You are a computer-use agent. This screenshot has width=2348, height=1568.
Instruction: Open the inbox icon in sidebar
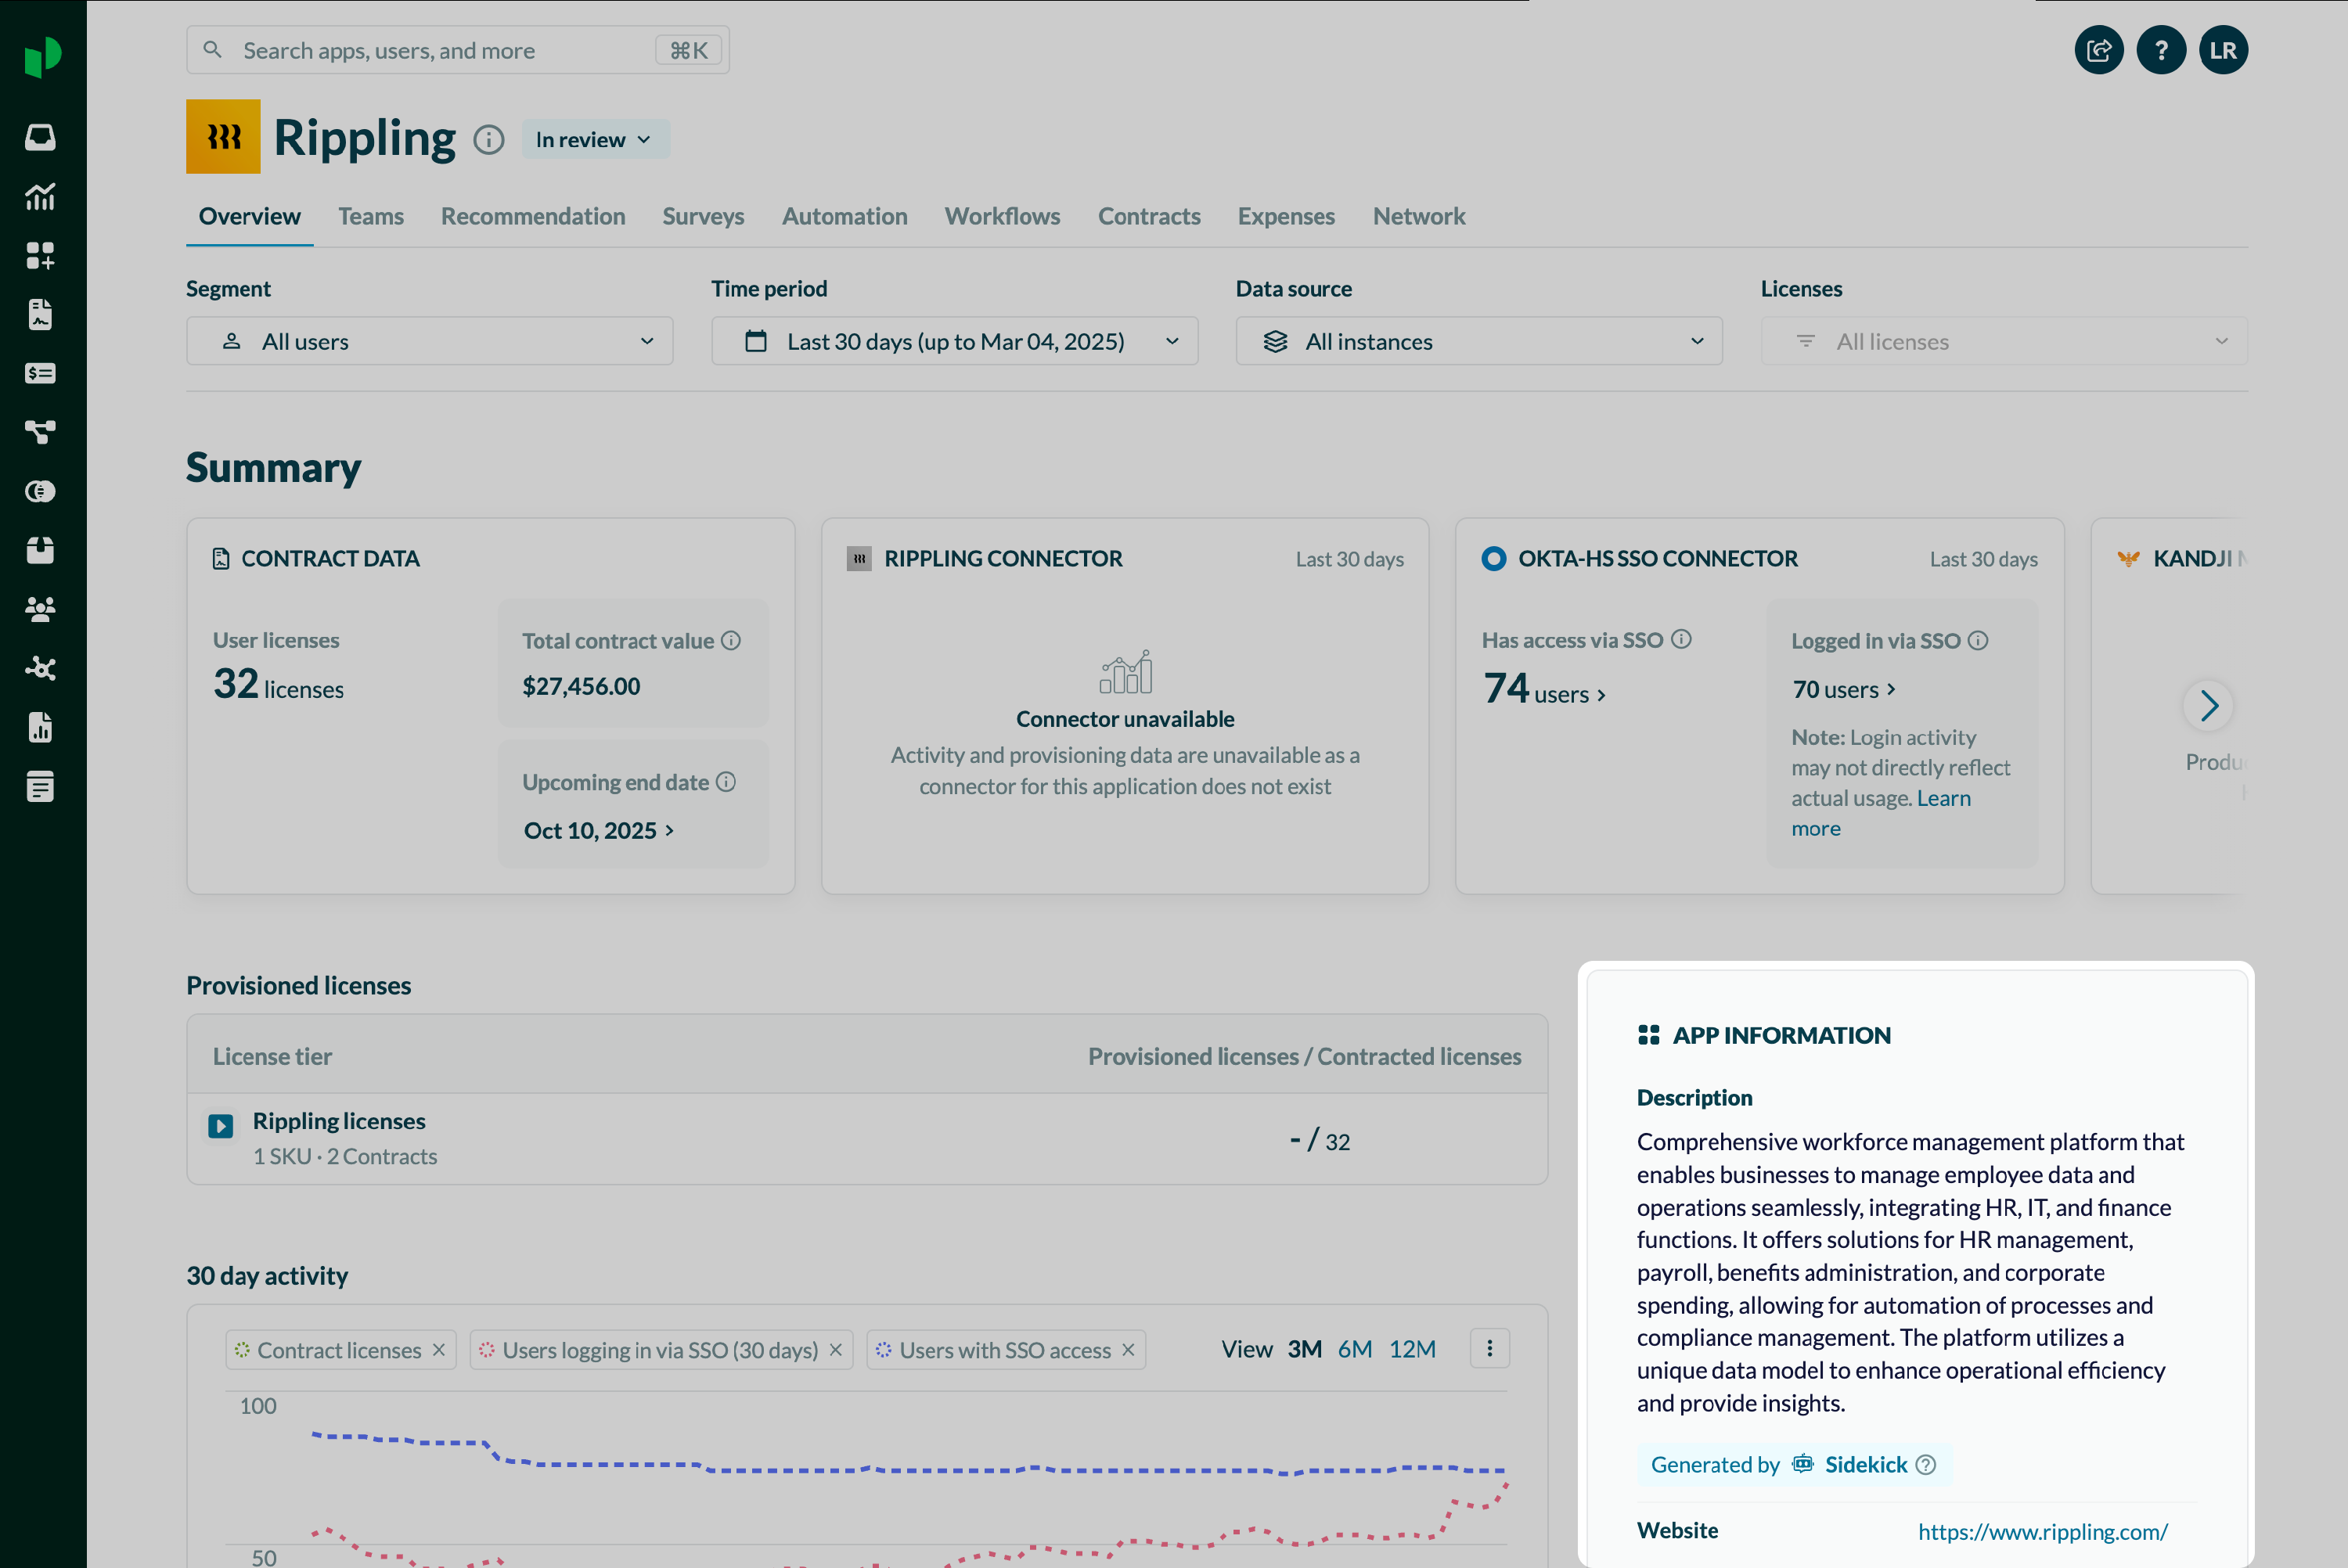(40, 137)
